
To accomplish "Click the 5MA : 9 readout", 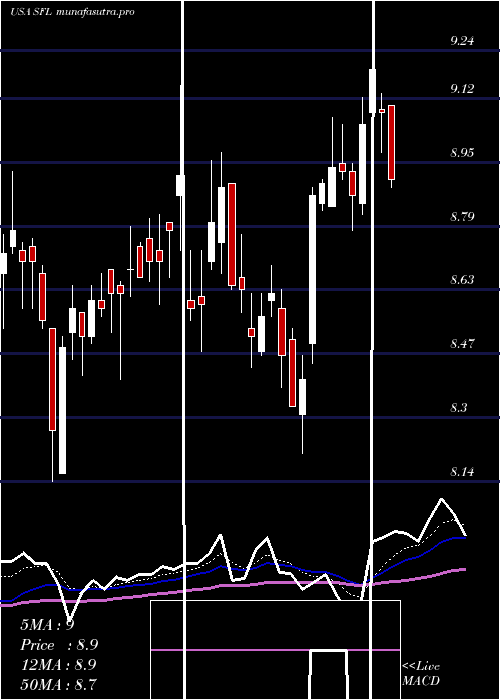I will pos(47,625).
